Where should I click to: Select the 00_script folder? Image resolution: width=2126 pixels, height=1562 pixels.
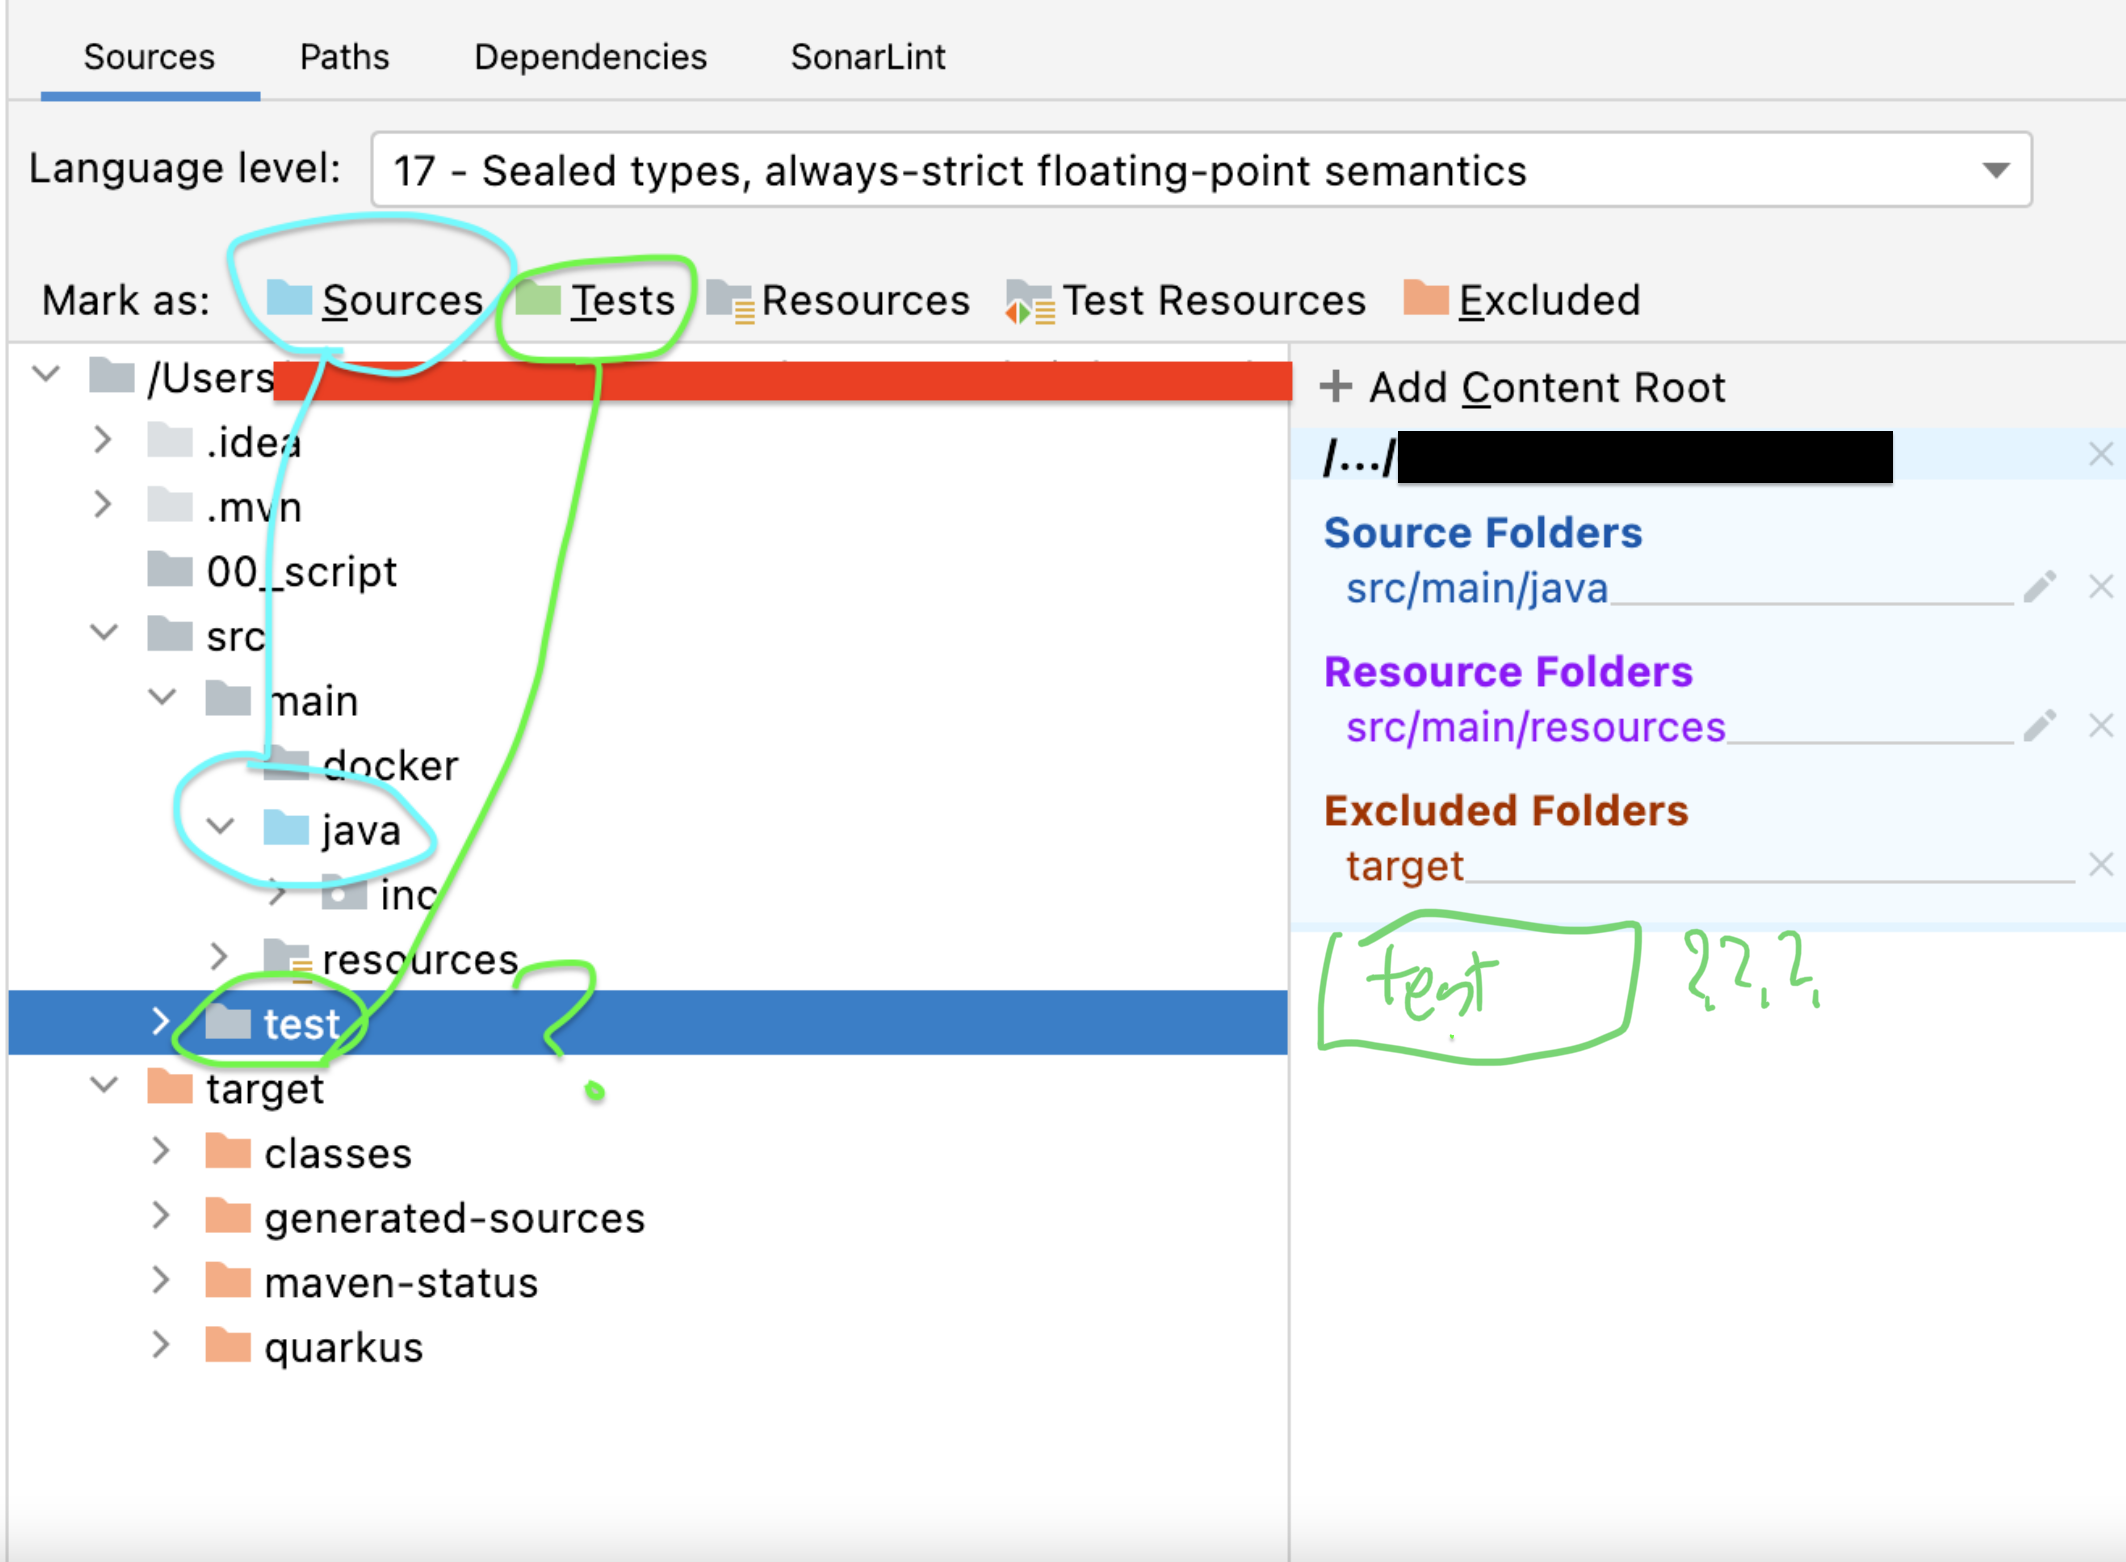click(300, 572)
